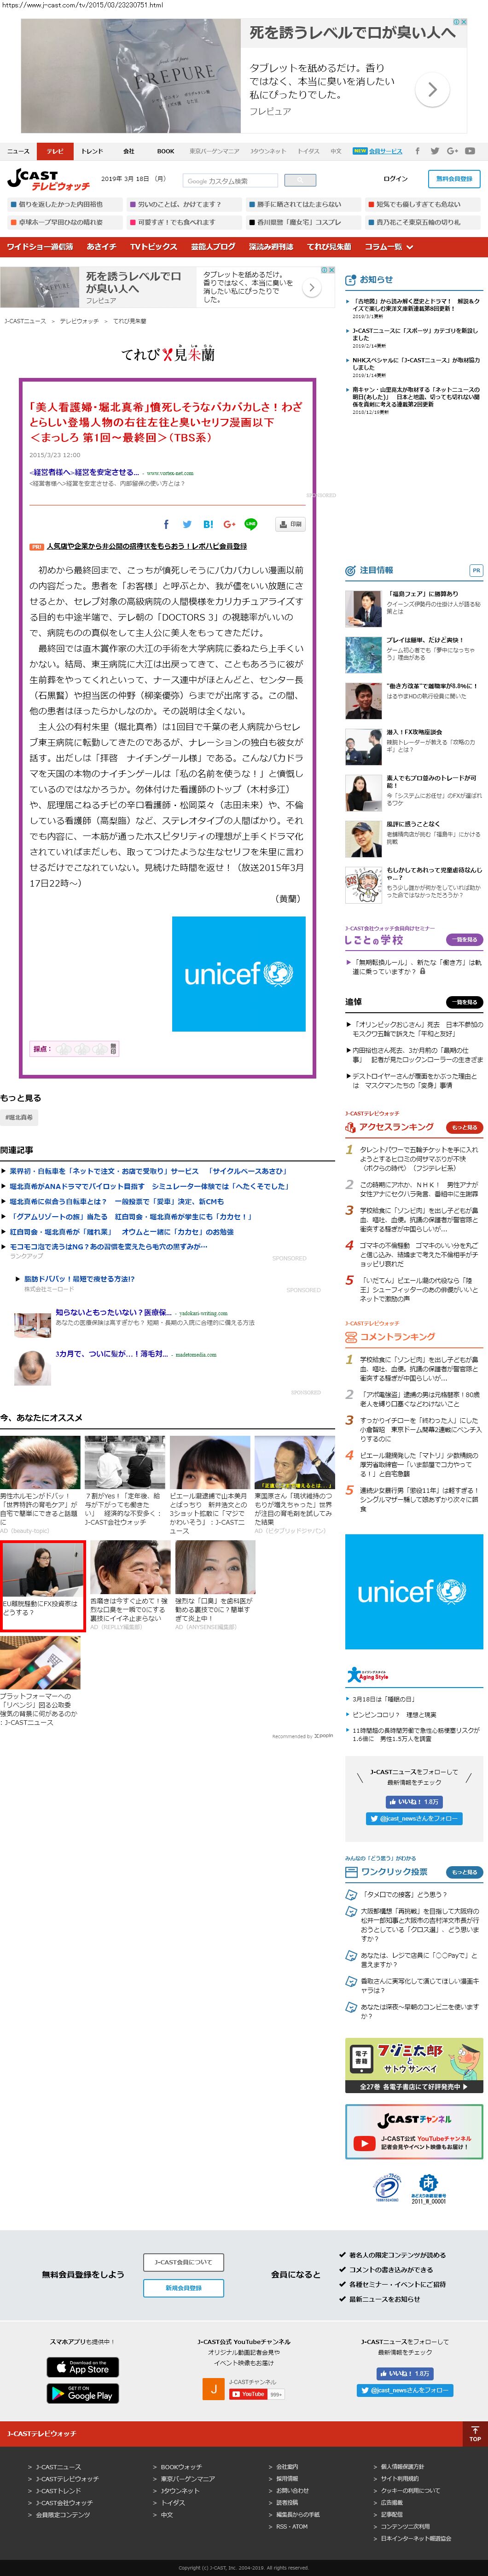Click the J-CAST テレビウォッチ header logo

tap(48, 180)
